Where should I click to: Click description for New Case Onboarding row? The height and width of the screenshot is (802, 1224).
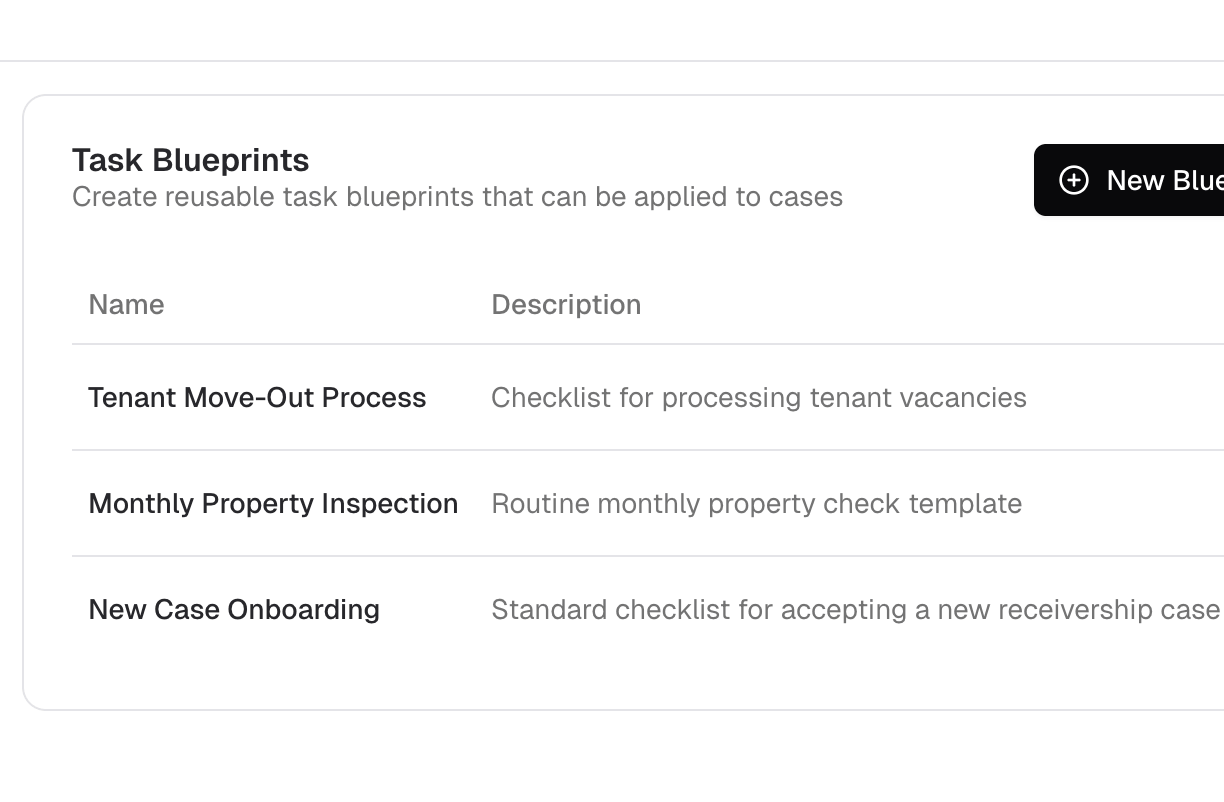click(850, 609)
